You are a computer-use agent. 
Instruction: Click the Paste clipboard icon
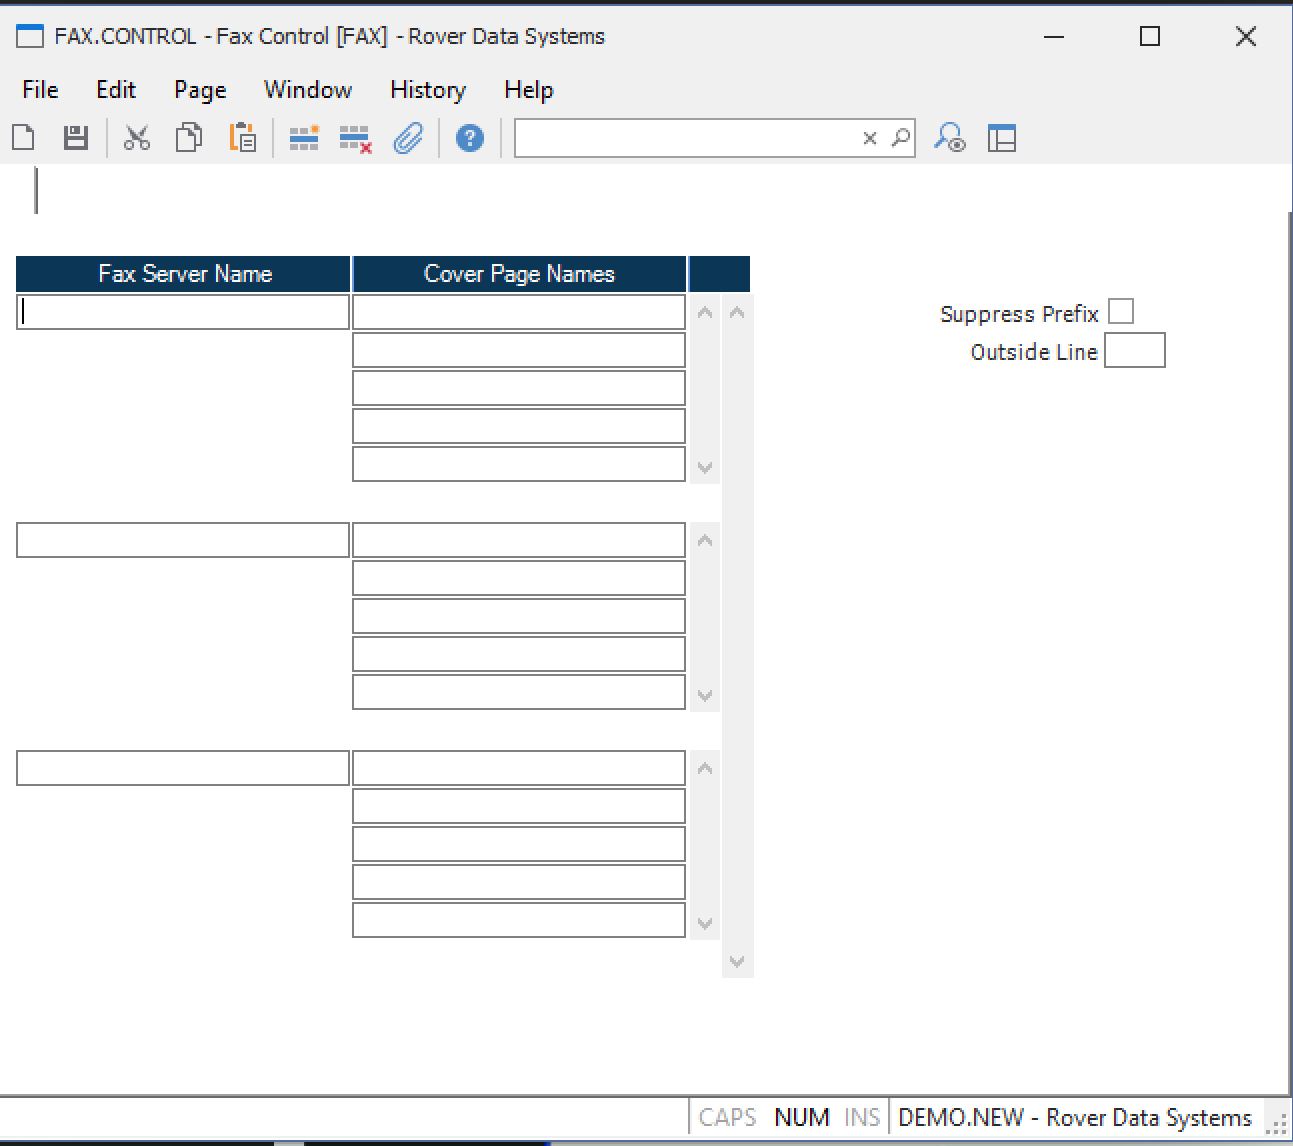(x=242, y=138)
